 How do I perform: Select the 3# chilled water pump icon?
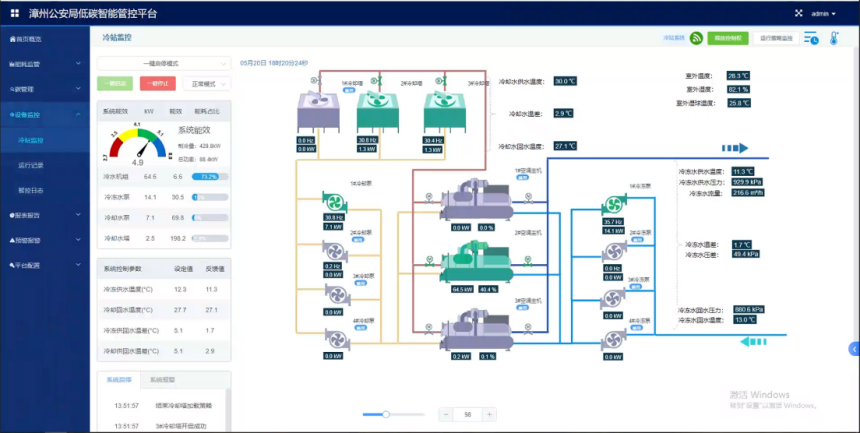[x=614, y=300]
